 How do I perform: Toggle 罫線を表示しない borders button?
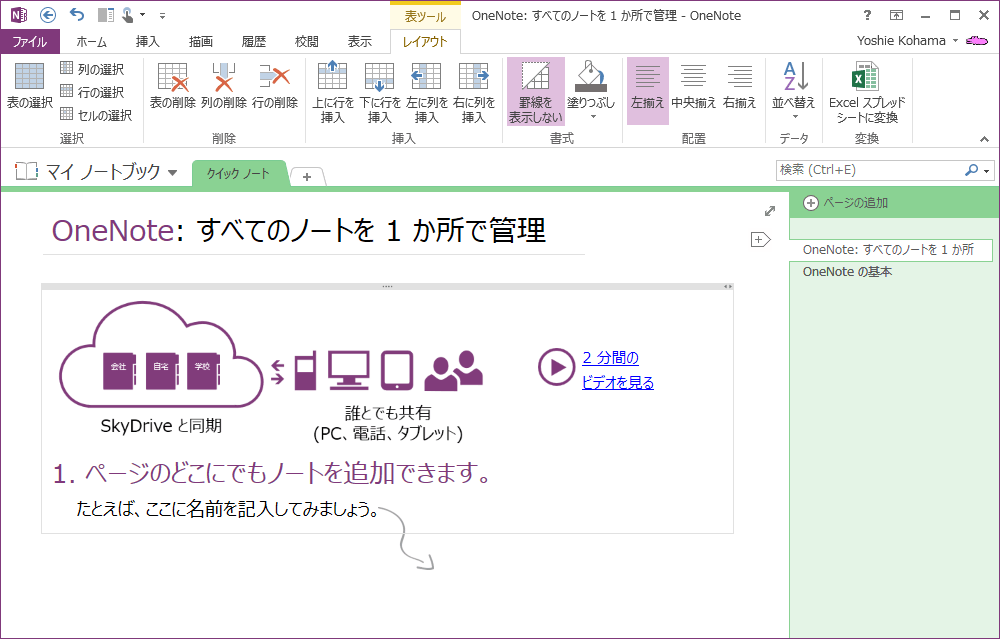coord(536,92)
